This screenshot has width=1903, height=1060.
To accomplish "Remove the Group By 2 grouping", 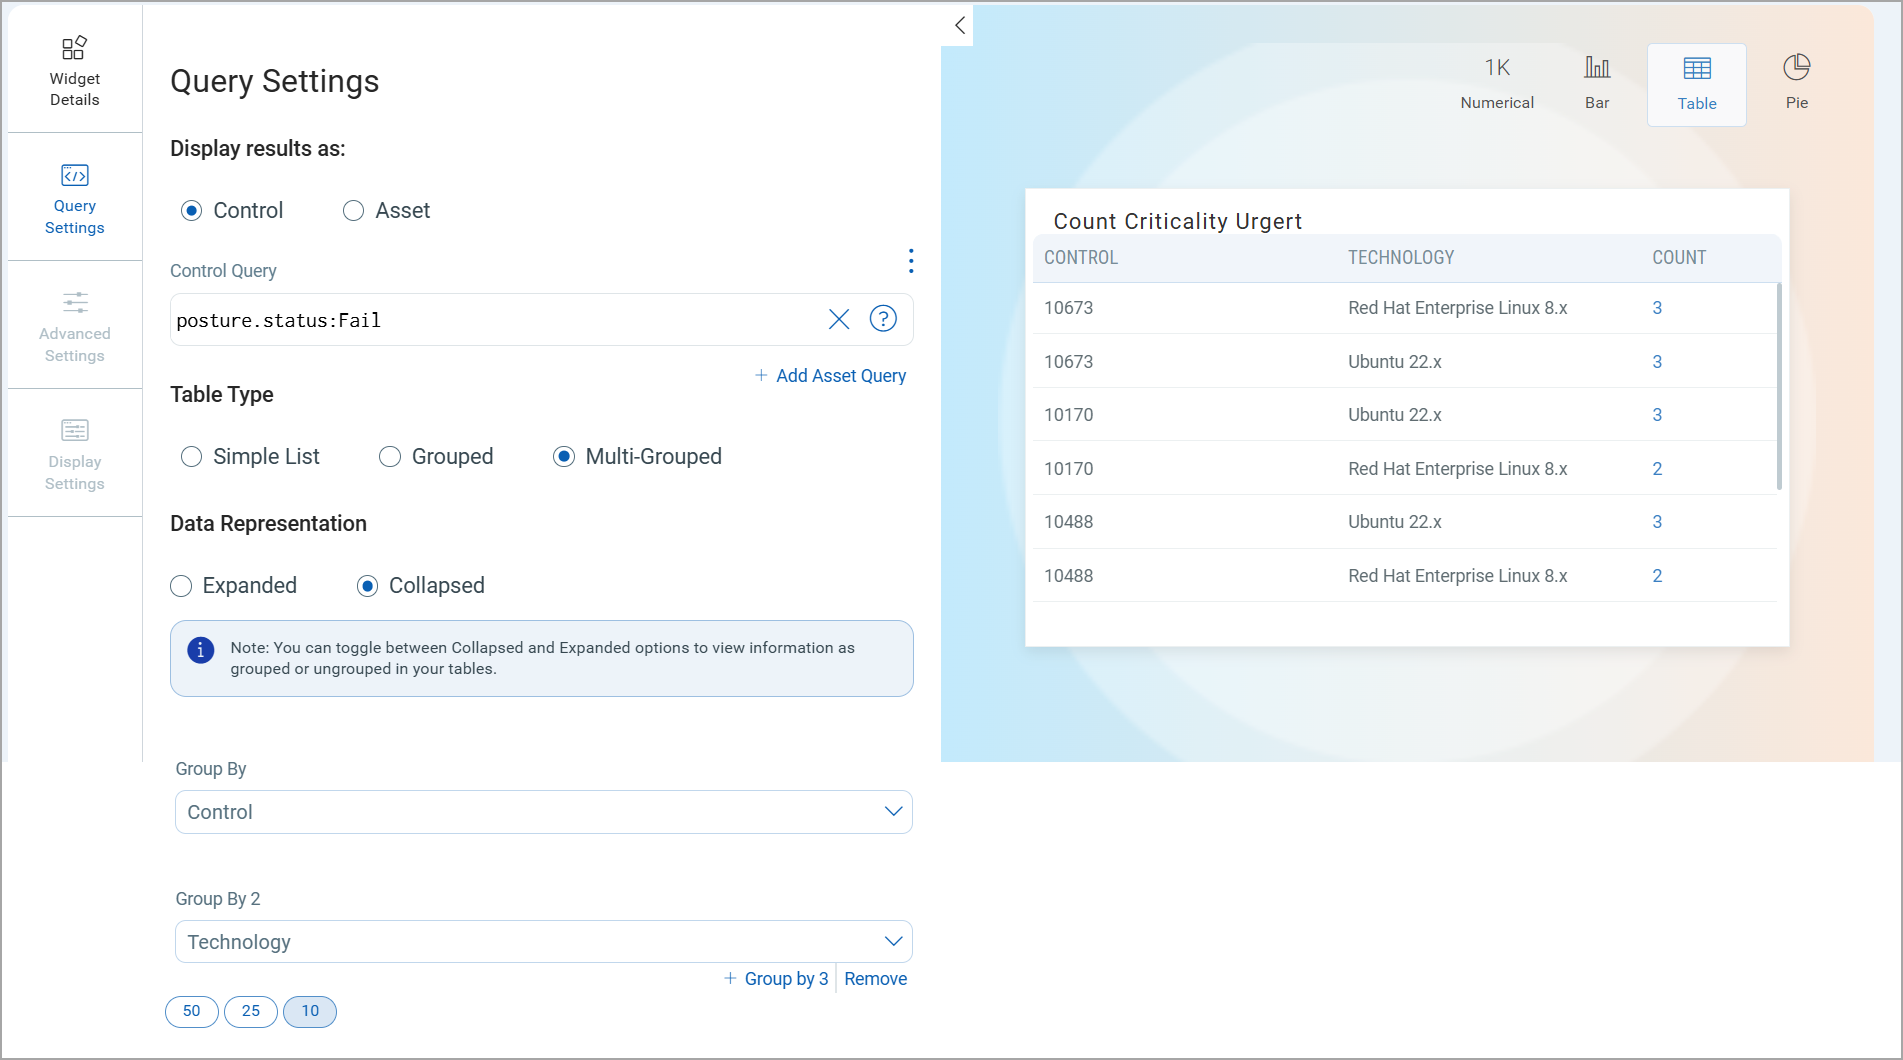I will click(x=875, y=979).
